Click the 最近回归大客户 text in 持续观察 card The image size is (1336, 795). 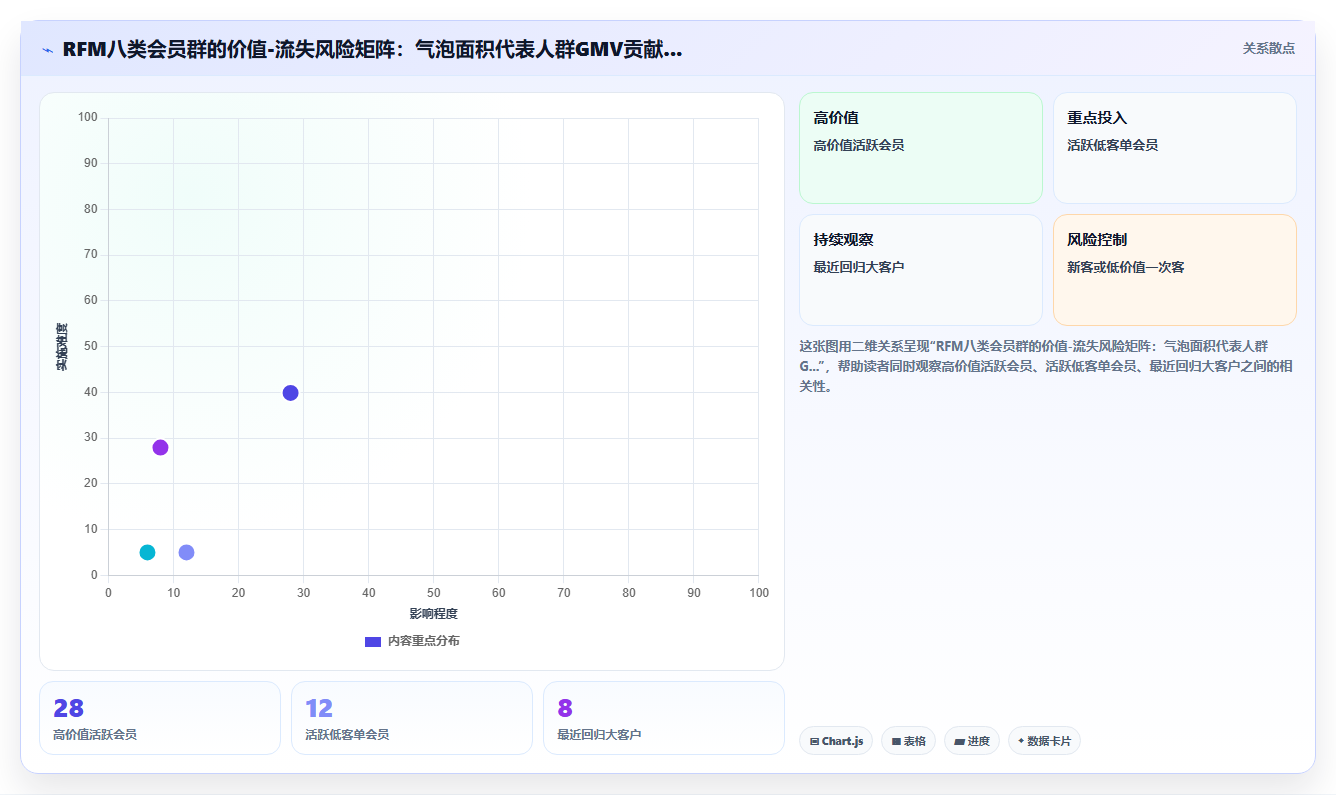coord(859,267)
